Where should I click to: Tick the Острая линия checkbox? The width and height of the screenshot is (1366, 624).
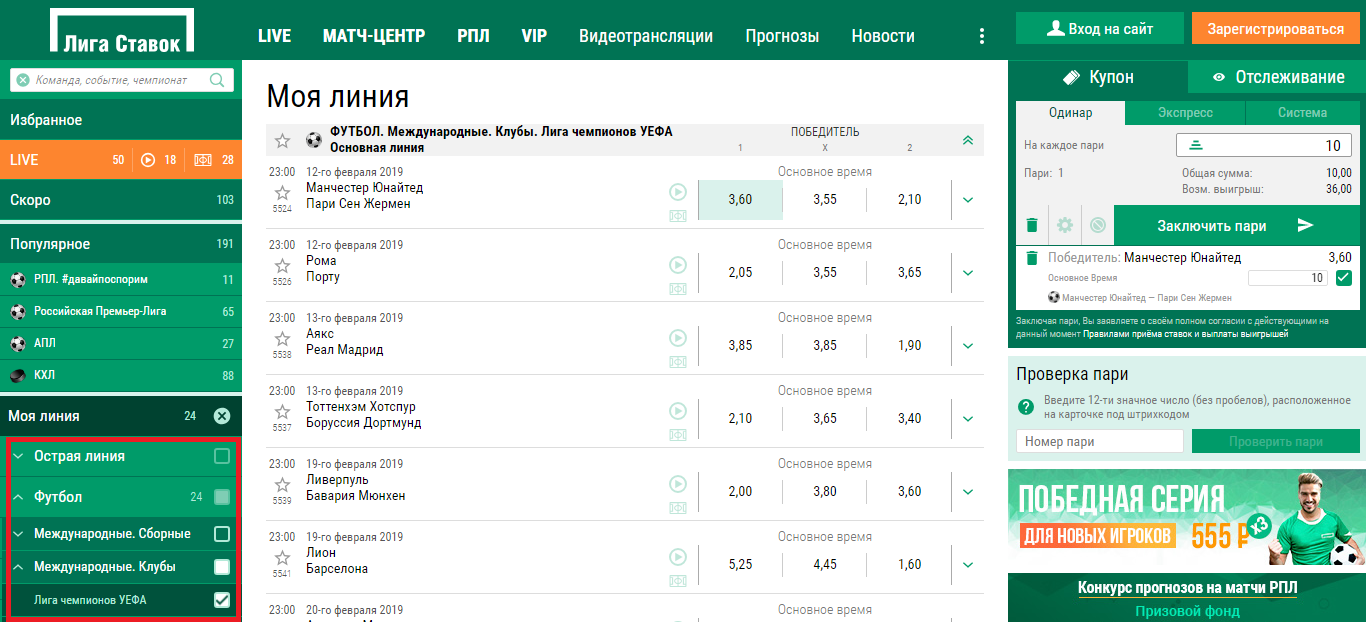[222, 456]
